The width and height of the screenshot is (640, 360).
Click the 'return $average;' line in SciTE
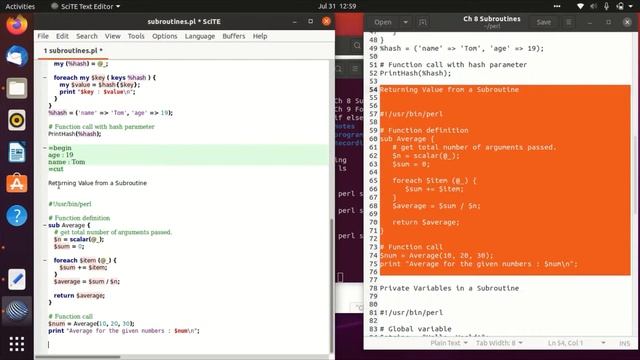pyautogui.click(x=79, y=296)
